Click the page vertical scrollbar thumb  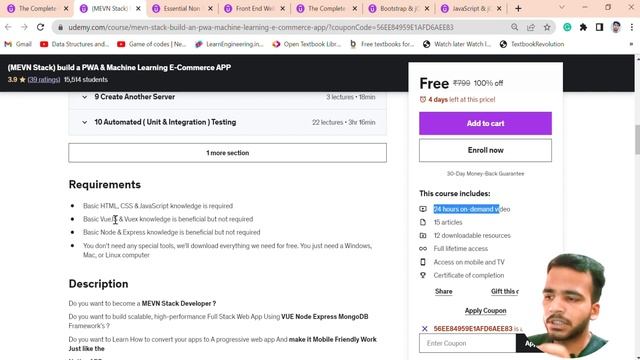[637, 140]
